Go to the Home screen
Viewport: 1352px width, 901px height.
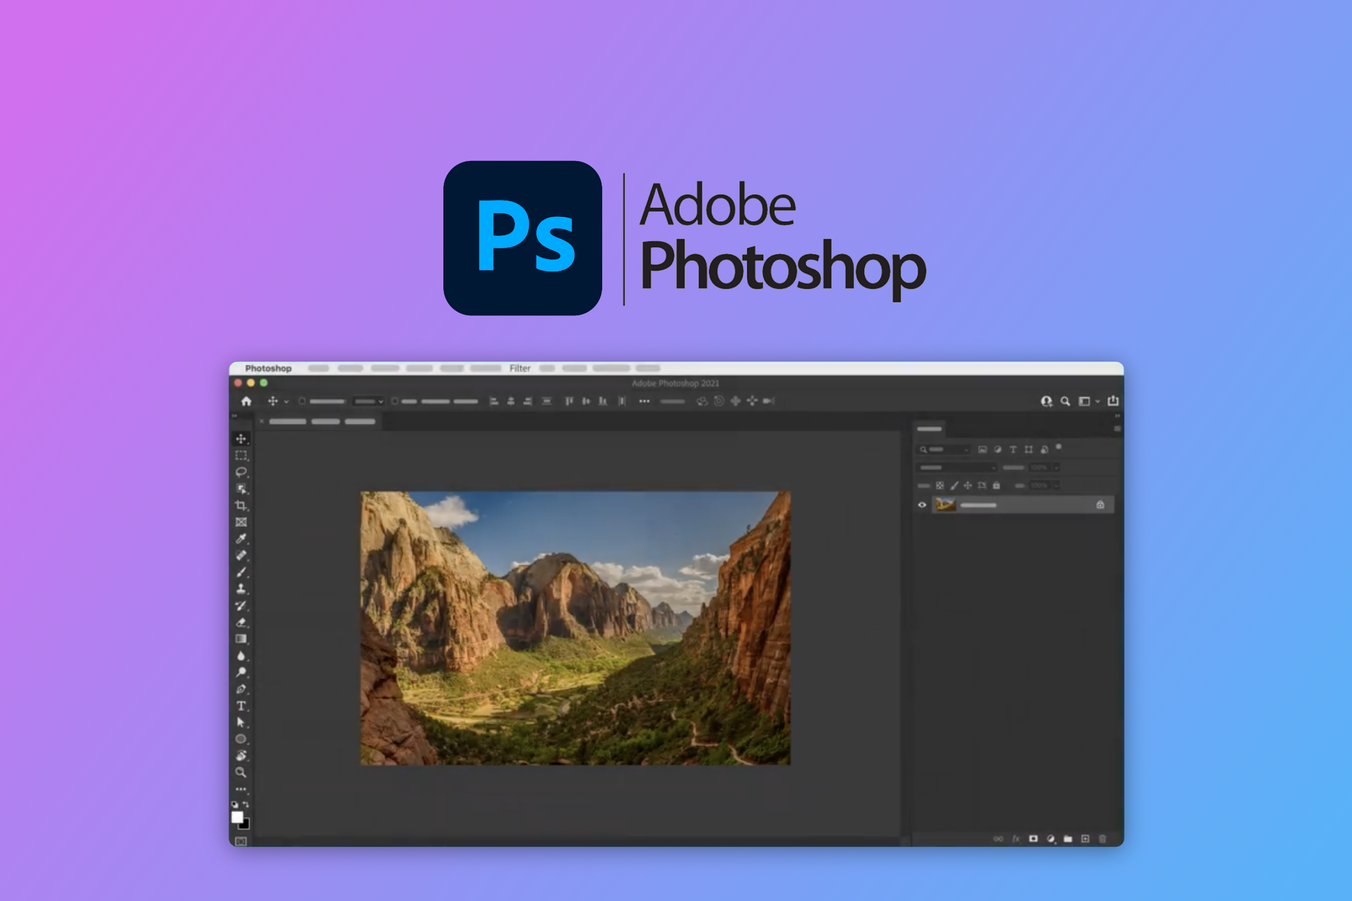pyautogui.click(x=246, y=401)
